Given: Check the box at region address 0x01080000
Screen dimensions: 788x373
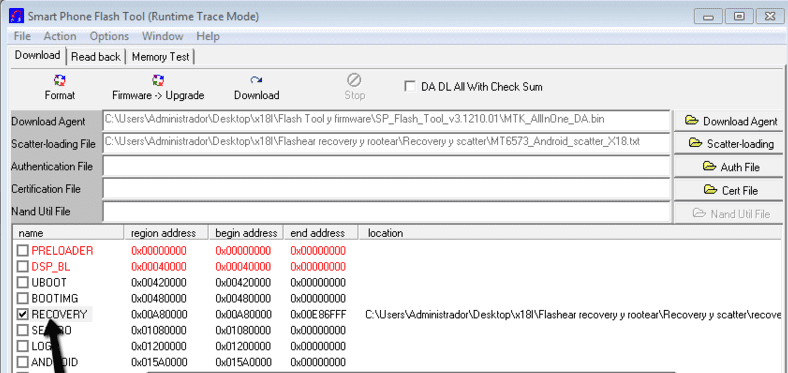Looking at the screenshot, I should pyautogui.click(x=23, y=330).
